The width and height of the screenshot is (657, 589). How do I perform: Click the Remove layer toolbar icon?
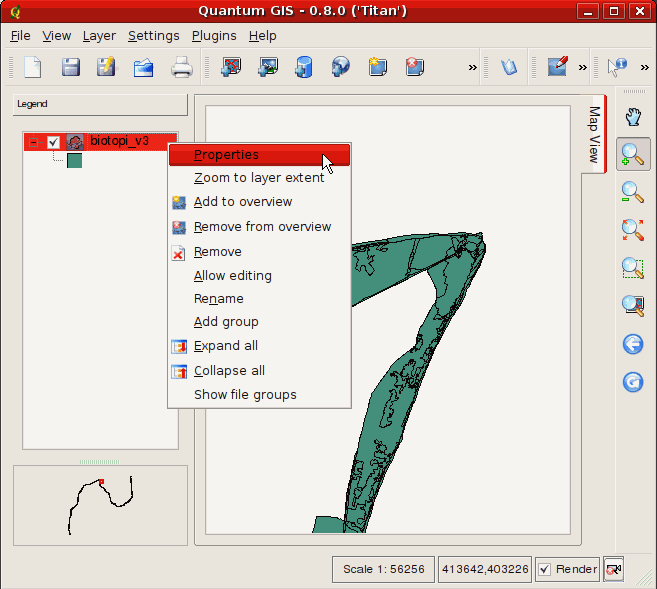tap(415, 67)
